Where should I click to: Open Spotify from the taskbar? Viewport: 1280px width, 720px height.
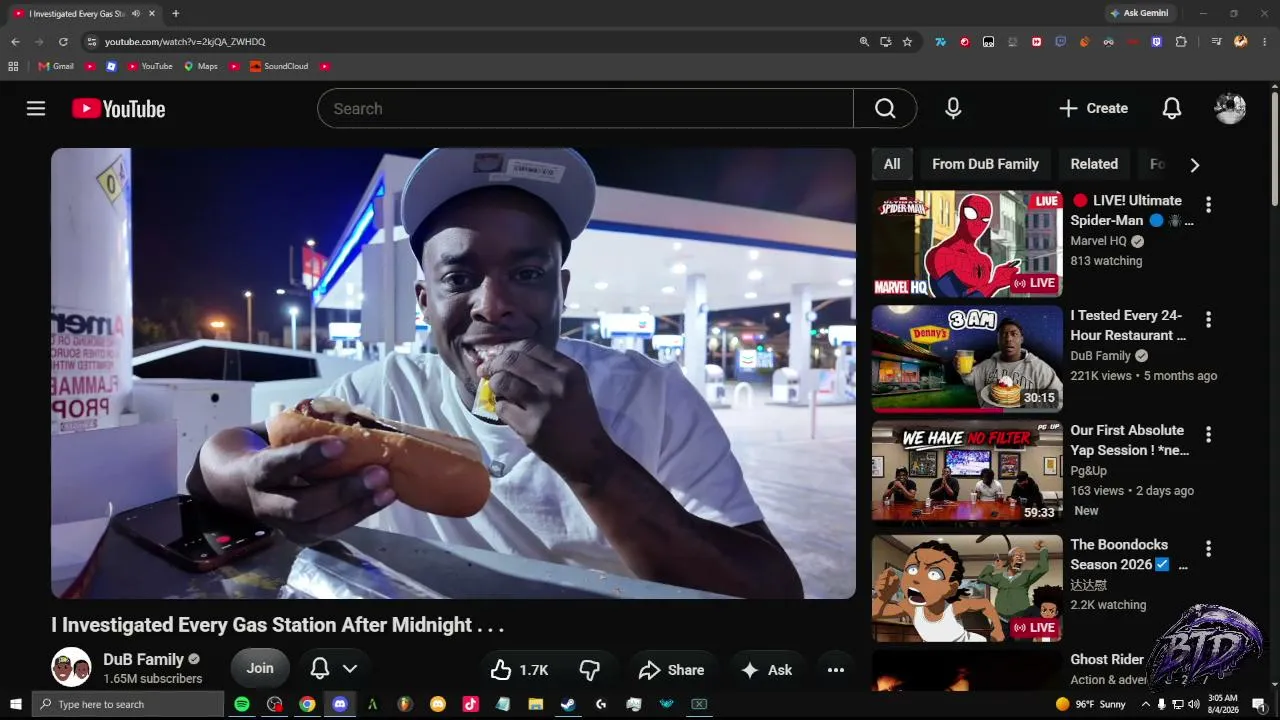(242, 704)
